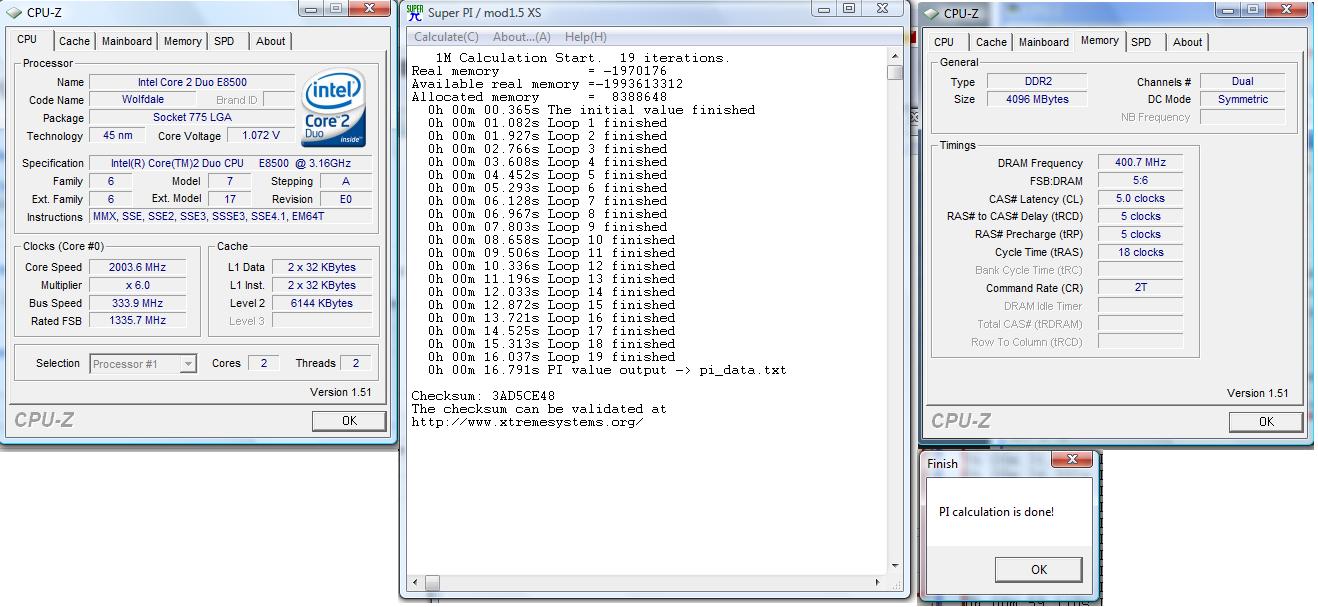The image size is (1318, 607).
Task: Click OK in the left CPU-Z window
Action: click(x=349, y=421)
